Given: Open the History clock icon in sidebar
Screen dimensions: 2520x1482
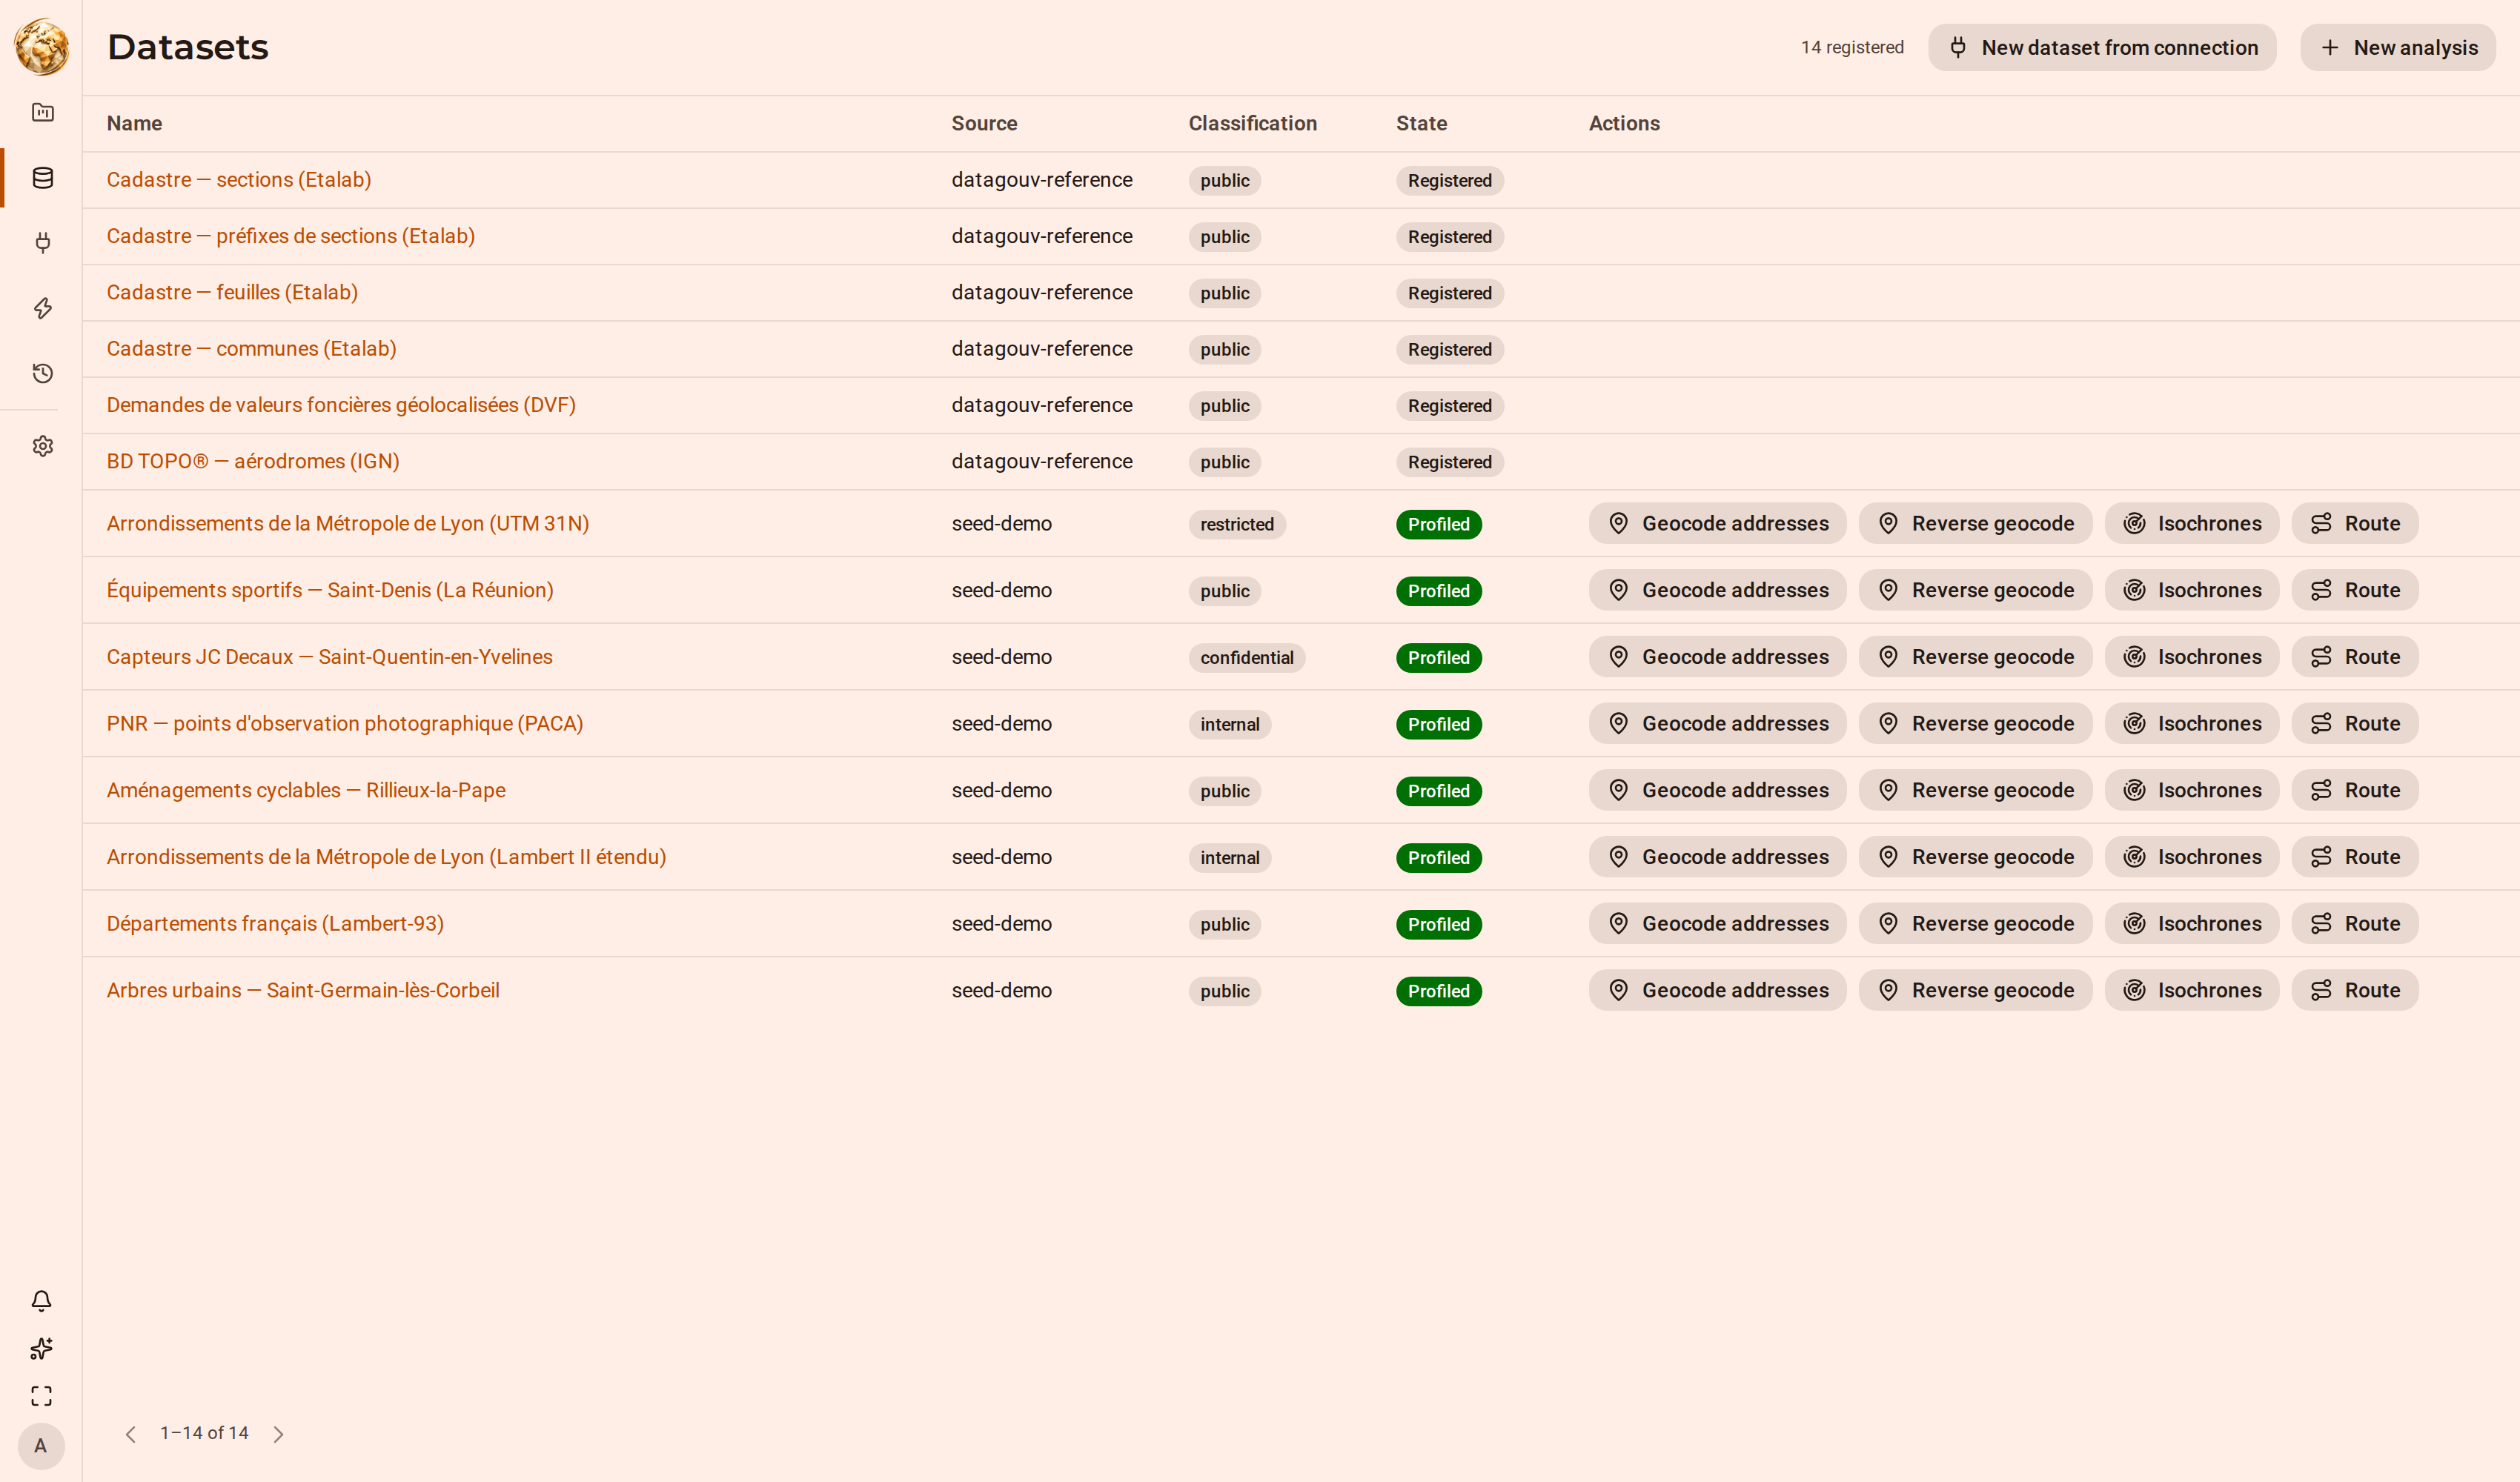Looking at the screenshot, I should [x=42, y=373].
